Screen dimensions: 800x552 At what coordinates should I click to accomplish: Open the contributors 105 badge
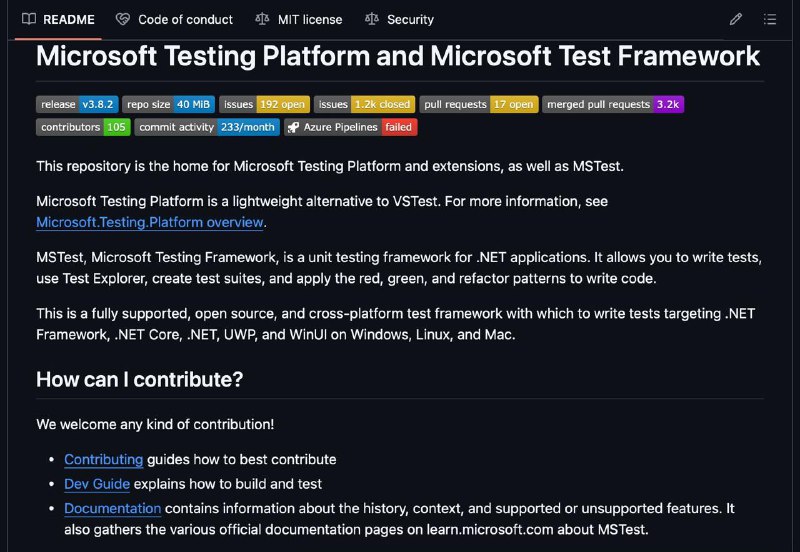click(83, 127)
